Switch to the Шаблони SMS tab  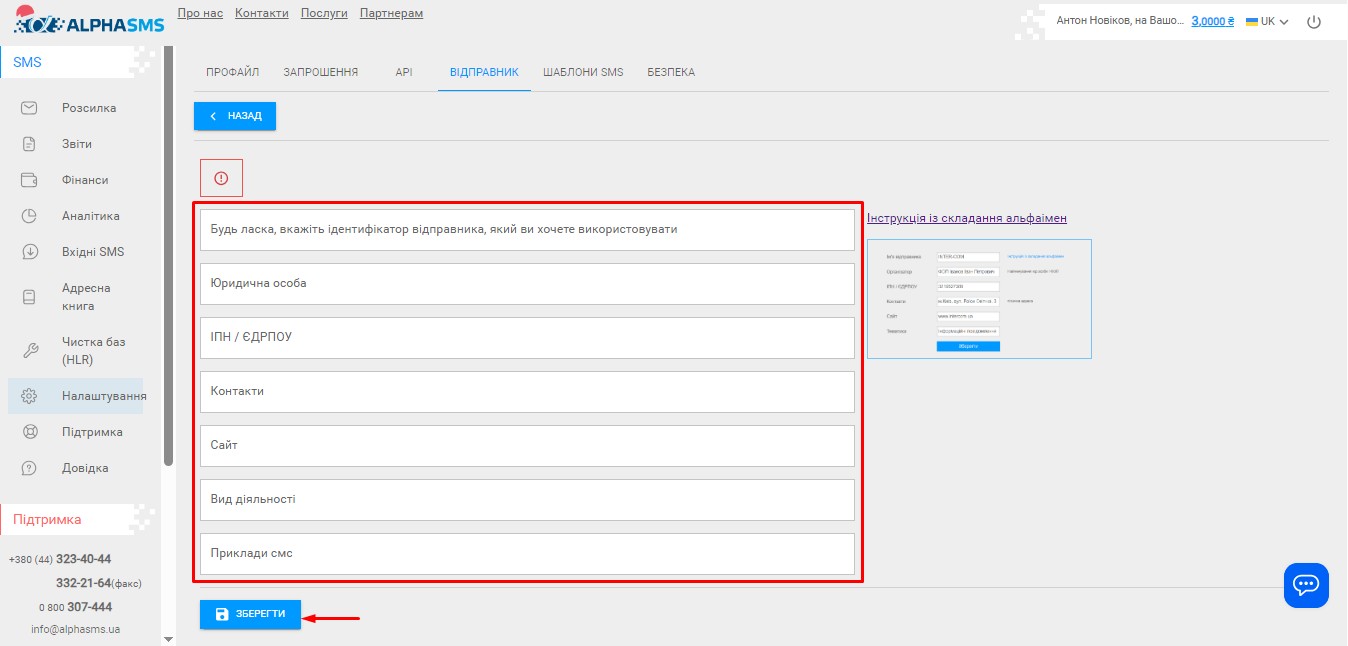583,73
